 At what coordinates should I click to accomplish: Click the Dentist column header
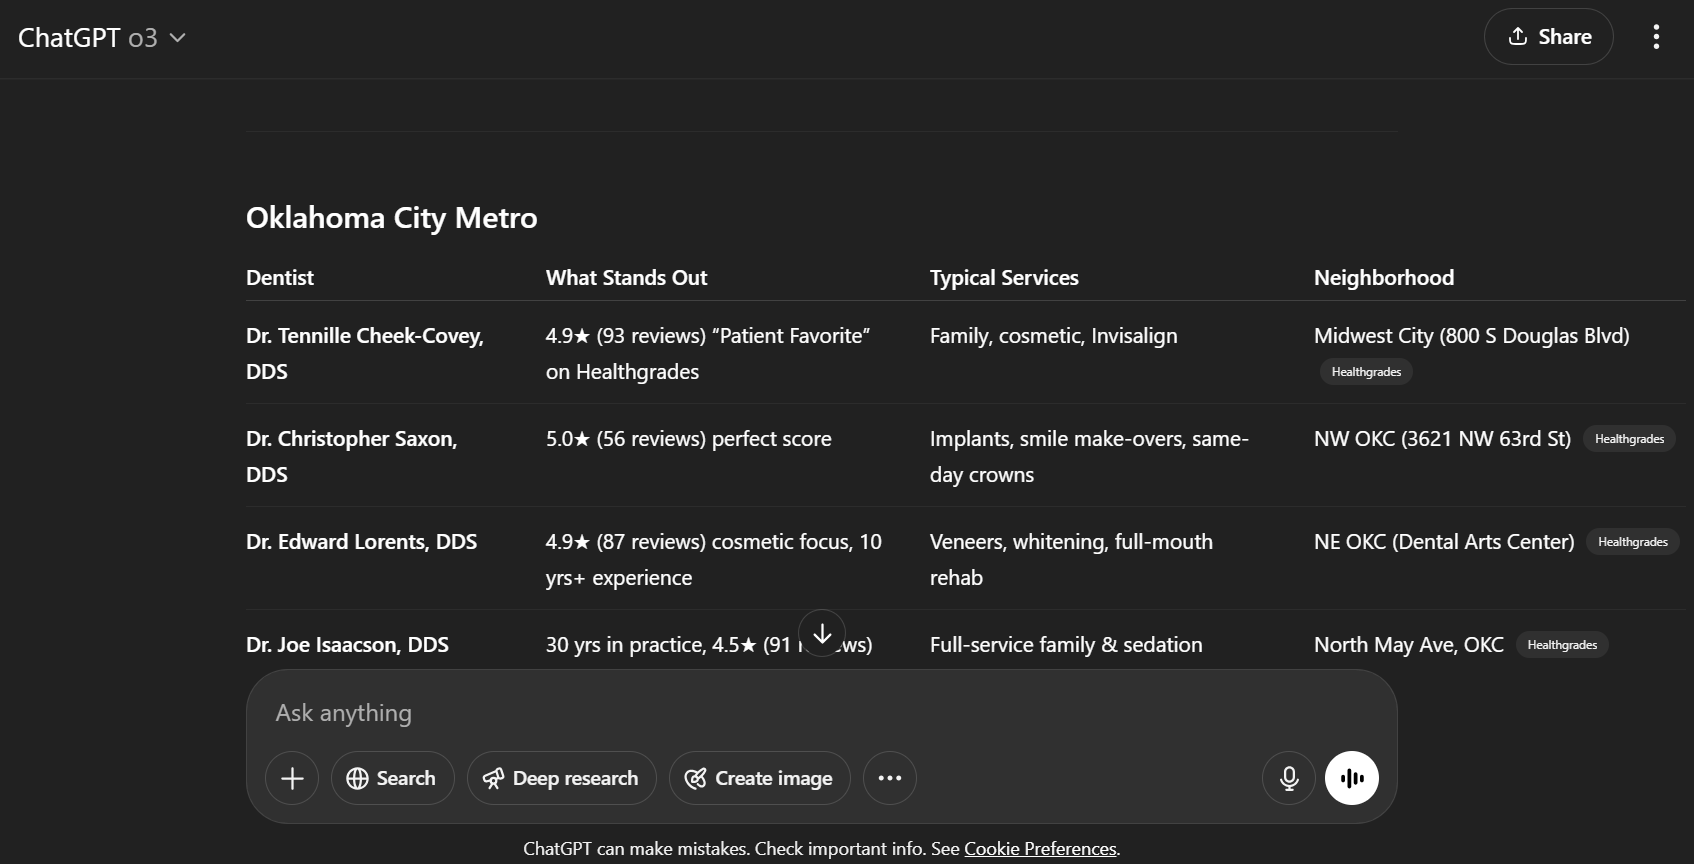tap(280, 278)
